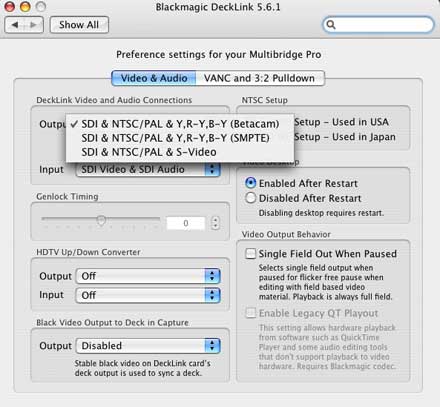Click the yellow minimize window button
Screen dimensions: 440x407
[x=25, y=7]
